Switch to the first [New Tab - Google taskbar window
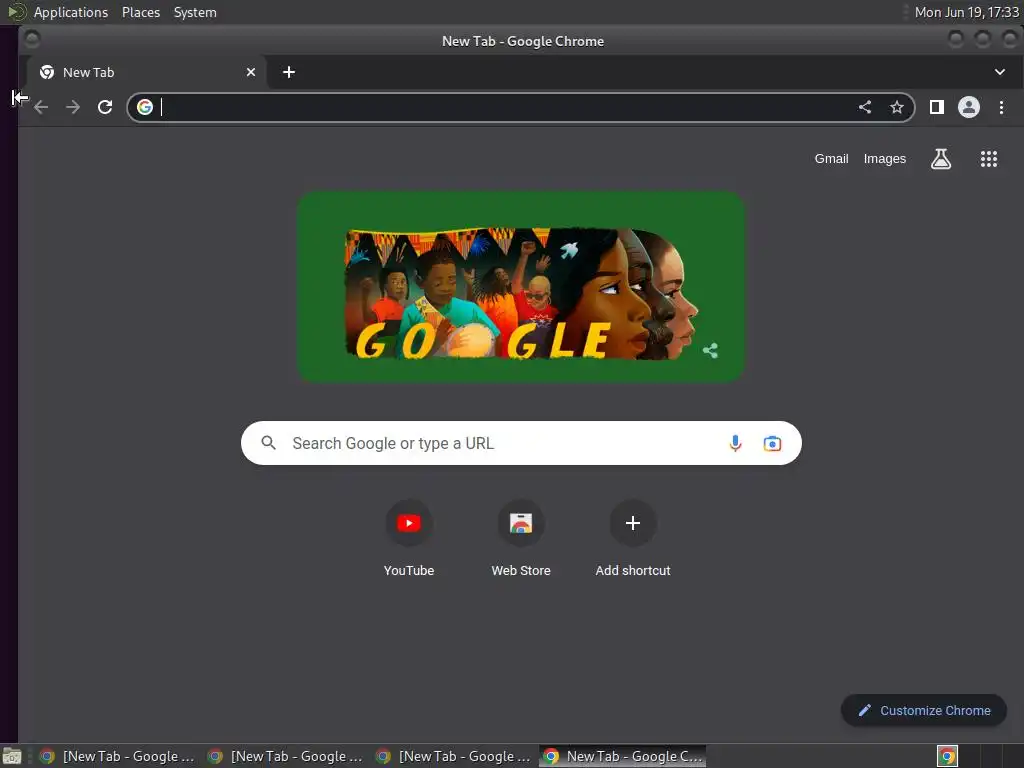The image size is (1024, 768). 118,756
